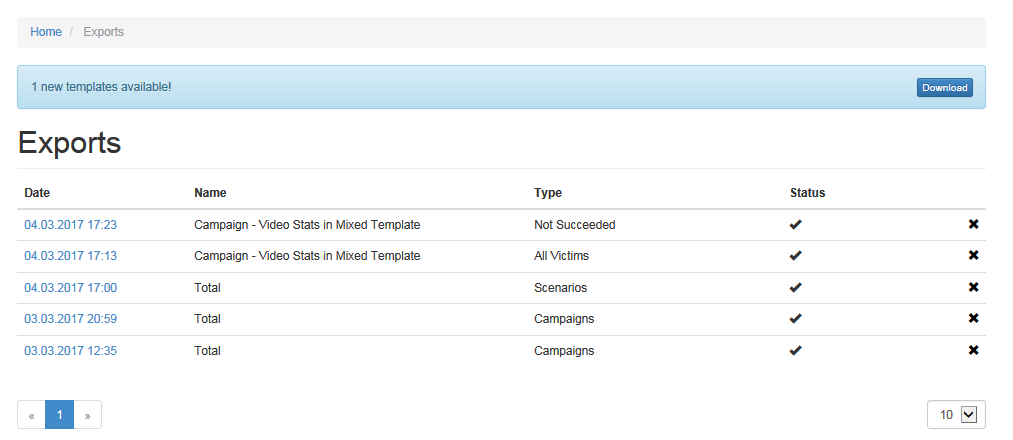Image resolution: width=1013 pixels, height=440 pixels.
Task: Delete the 04.03.2017 17:13 export
Action: click(x=973, y=255)
